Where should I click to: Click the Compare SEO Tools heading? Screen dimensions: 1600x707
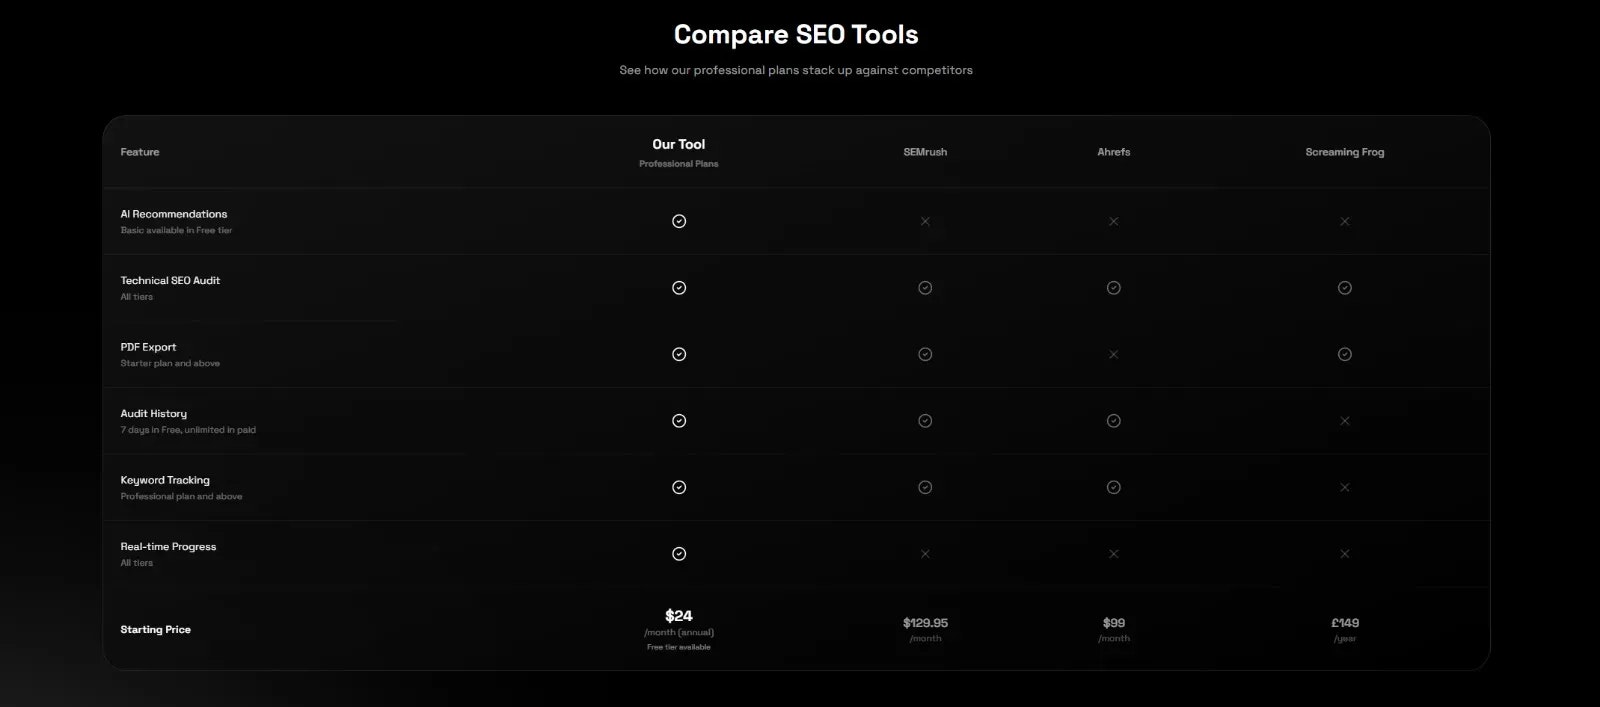click(796, 35)
